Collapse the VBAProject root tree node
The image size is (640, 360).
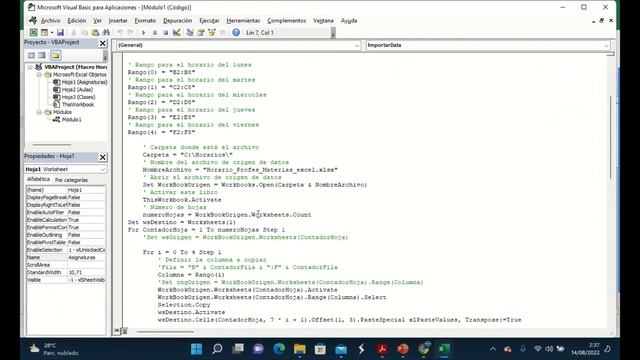[30, 67]
